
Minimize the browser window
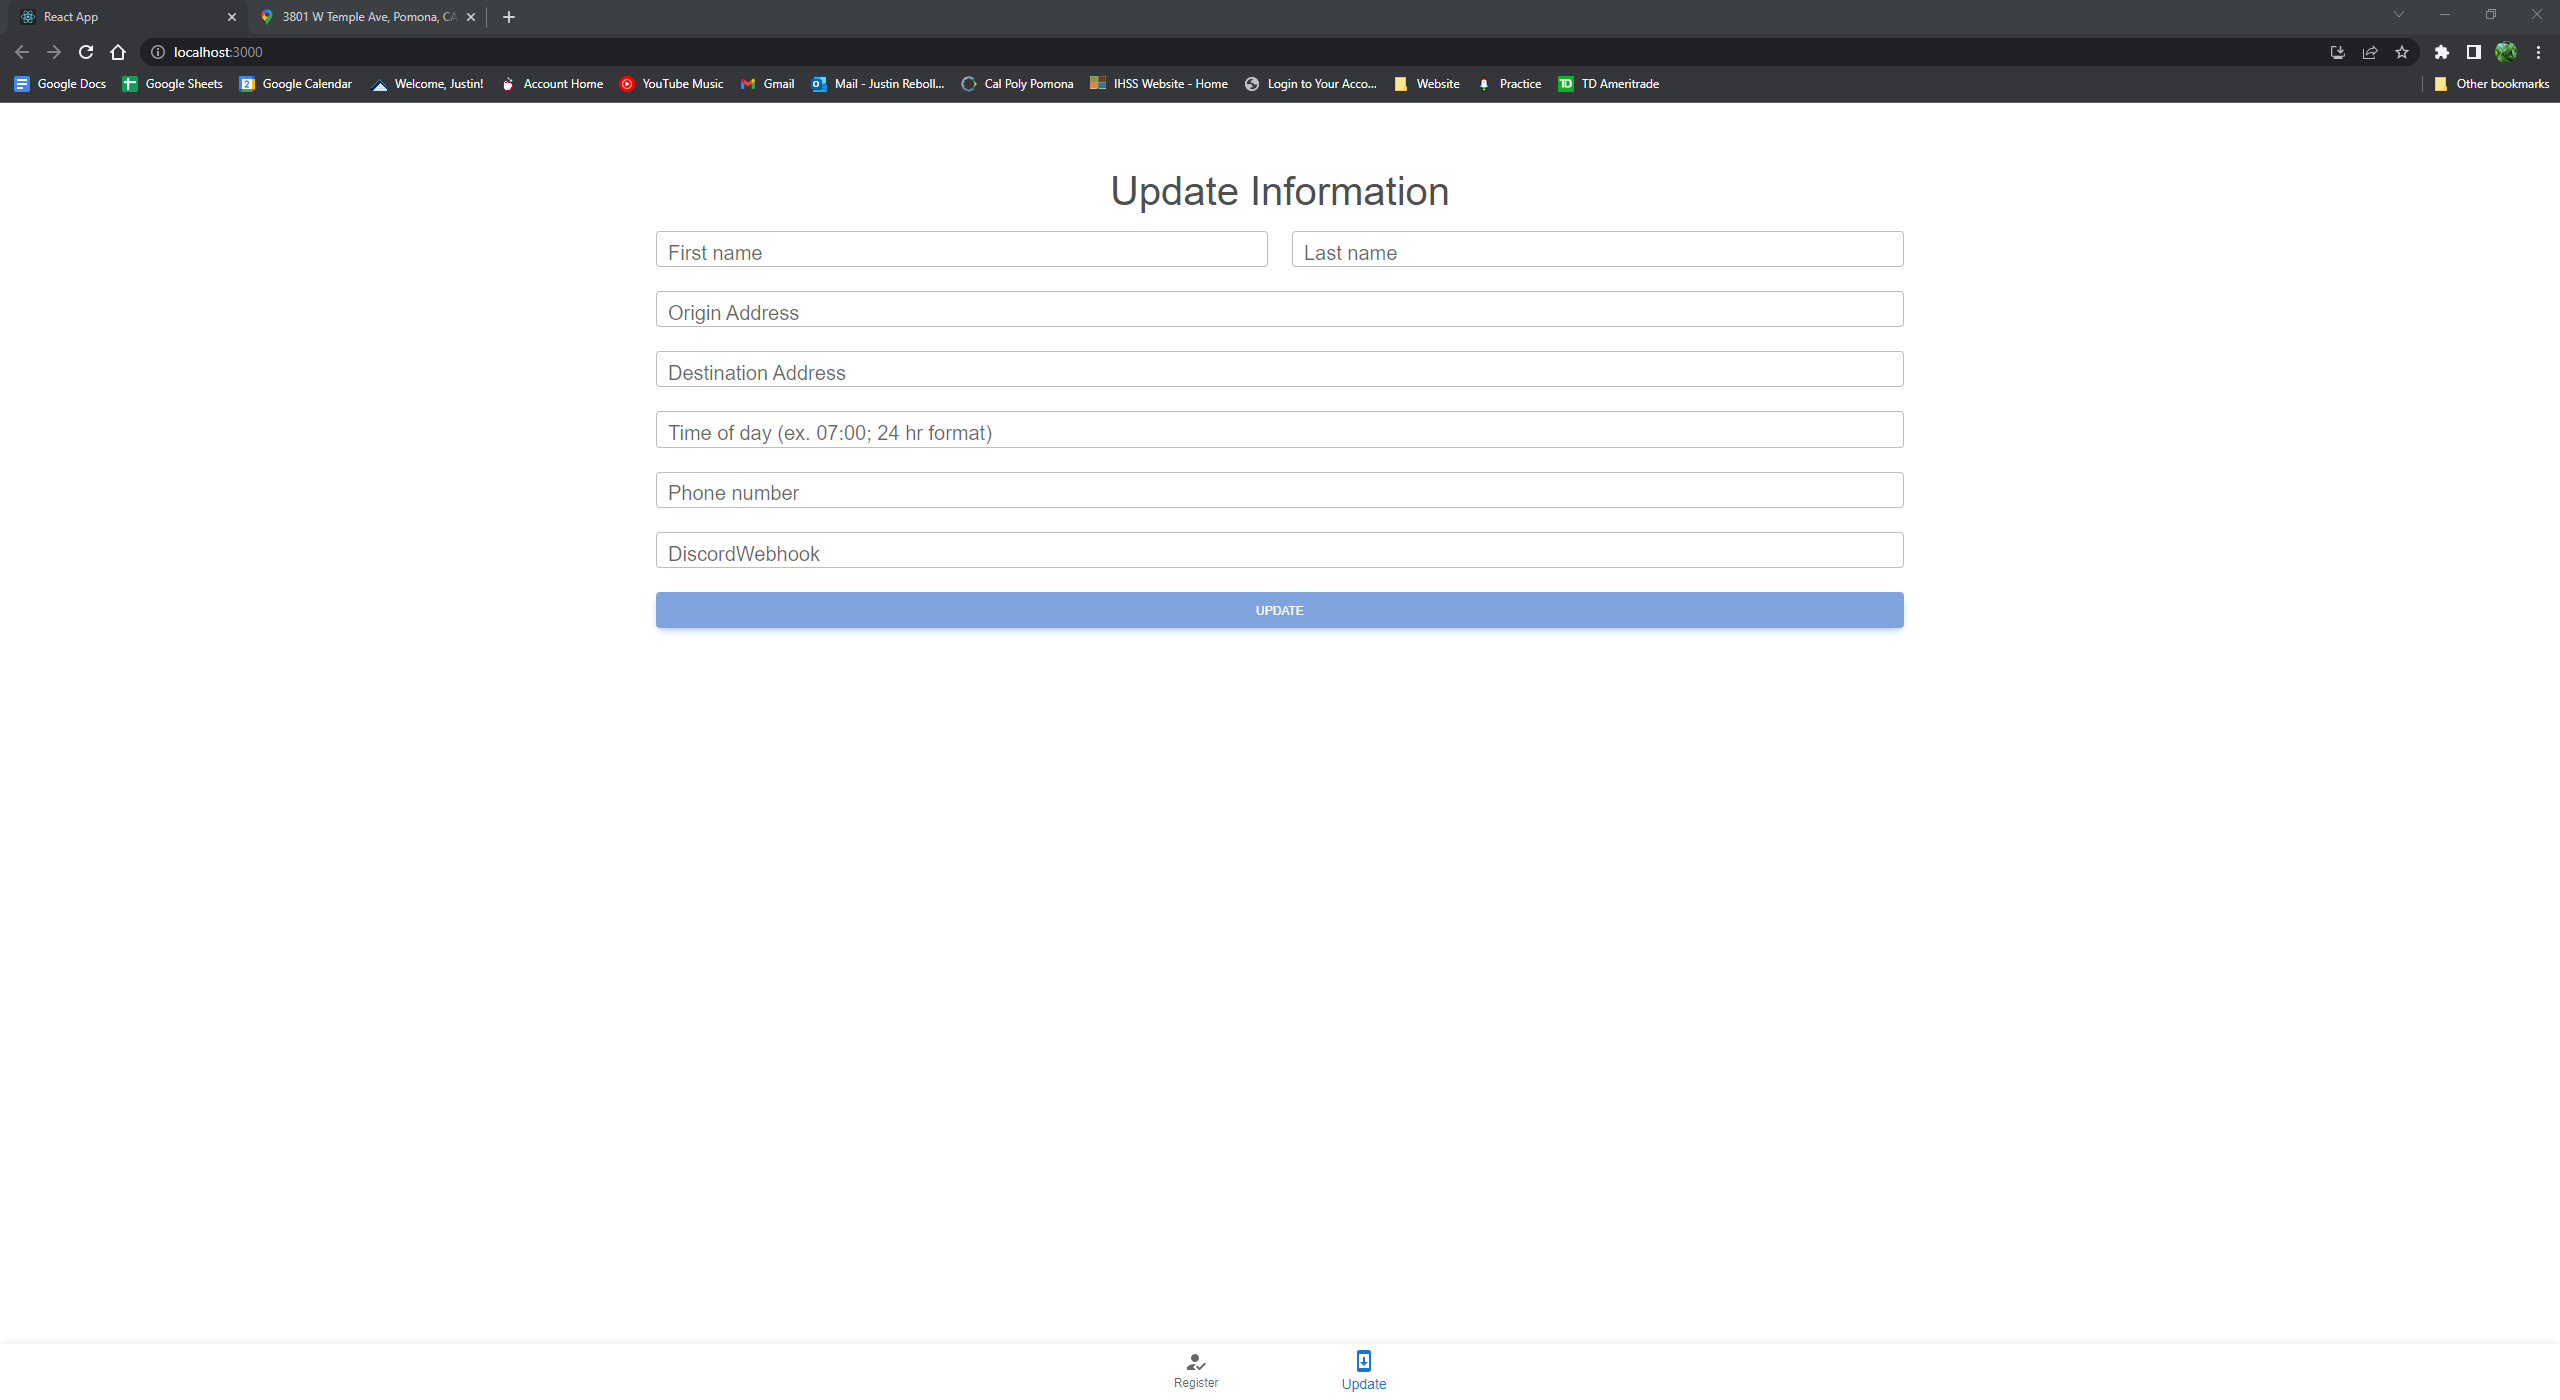click(x=2445, y=14)
